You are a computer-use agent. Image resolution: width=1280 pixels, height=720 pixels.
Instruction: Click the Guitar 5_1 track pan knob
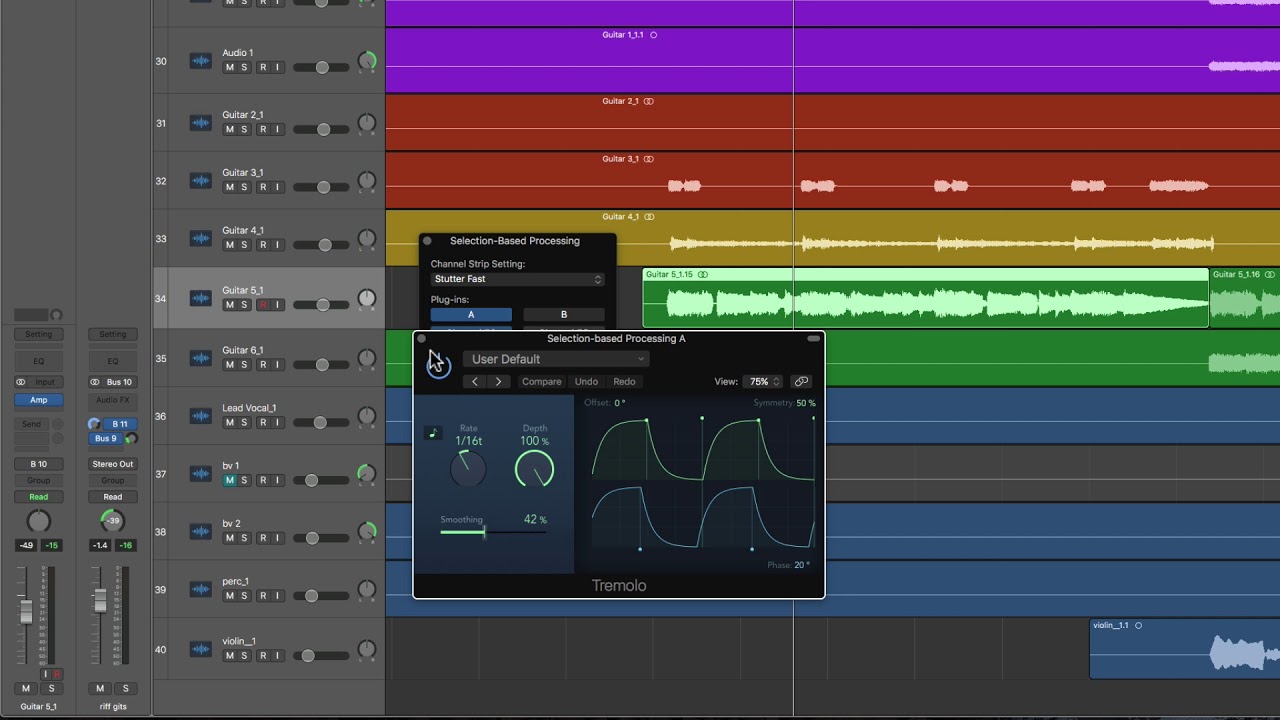coord(367,299)
